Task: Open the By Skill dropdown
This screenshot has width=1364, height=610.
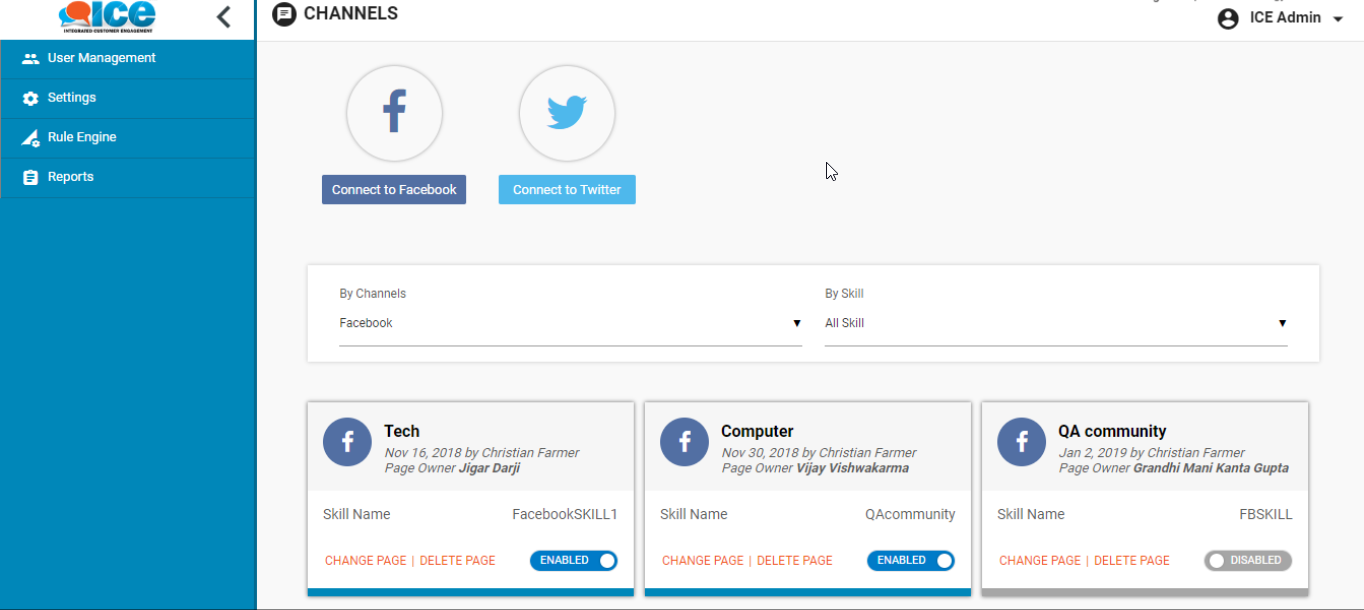Action: 1055,323
